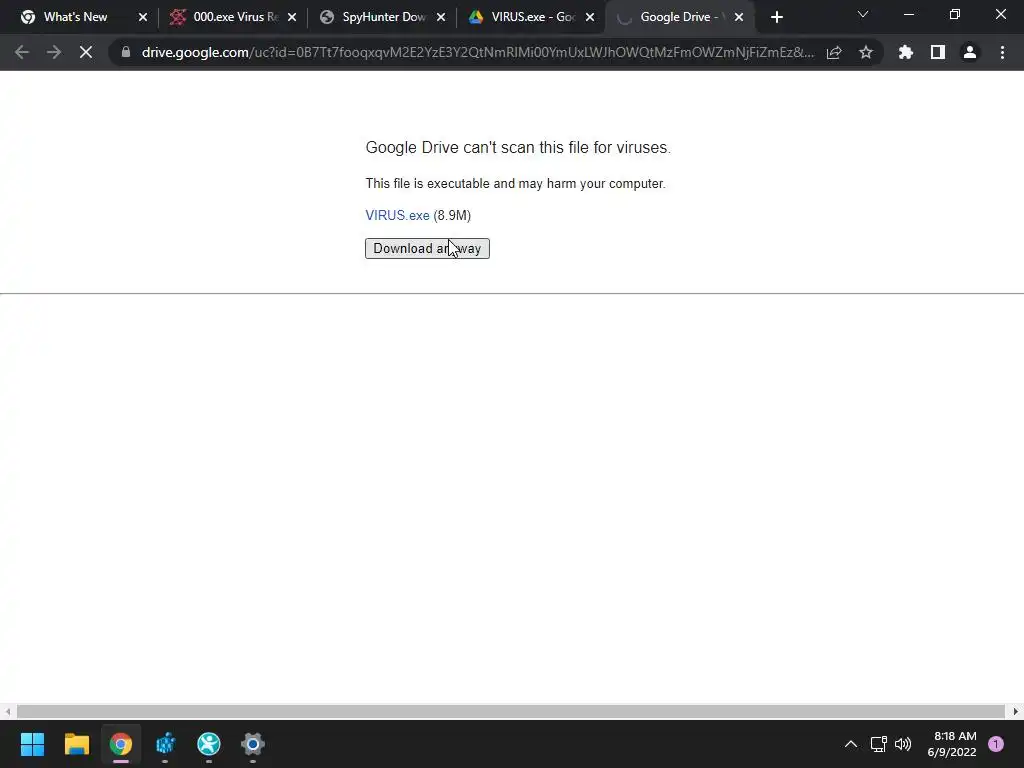Click the scrollbar left arrow

pos(7,711)
